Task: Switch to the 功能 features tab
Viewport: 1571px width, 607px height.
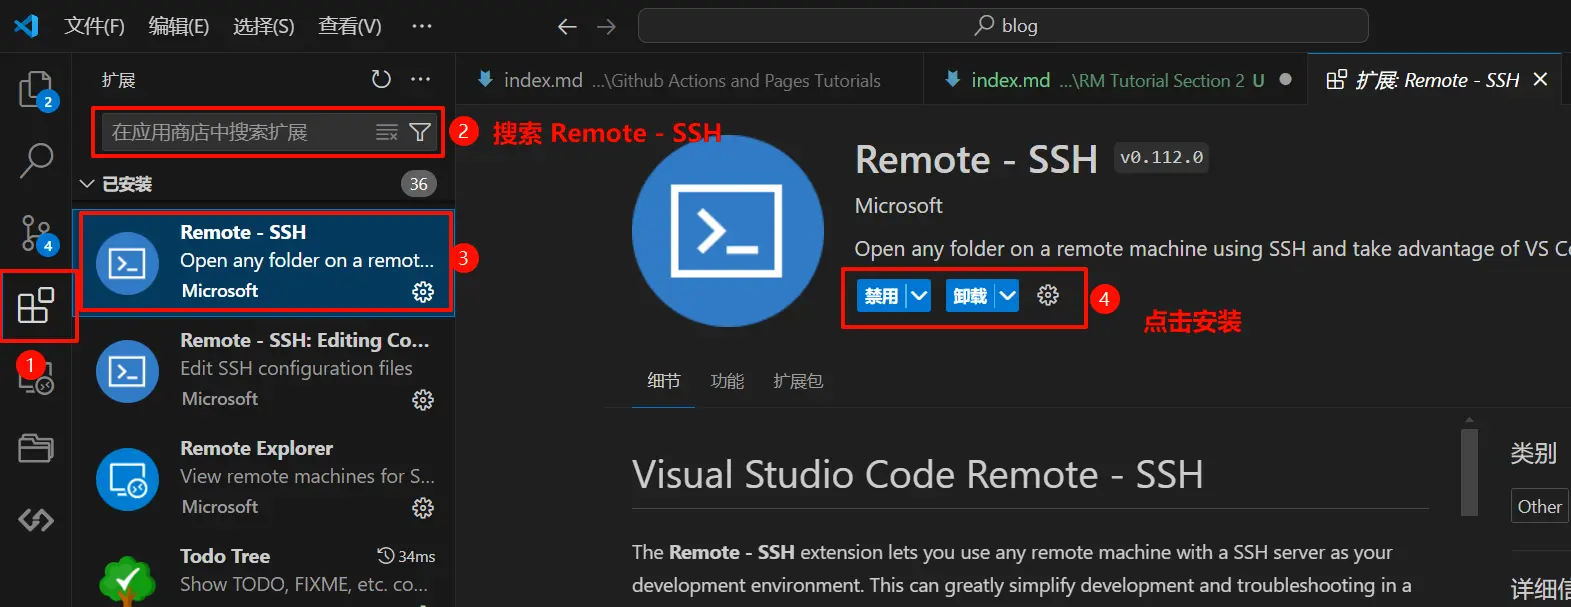Action: coord(727,381)
